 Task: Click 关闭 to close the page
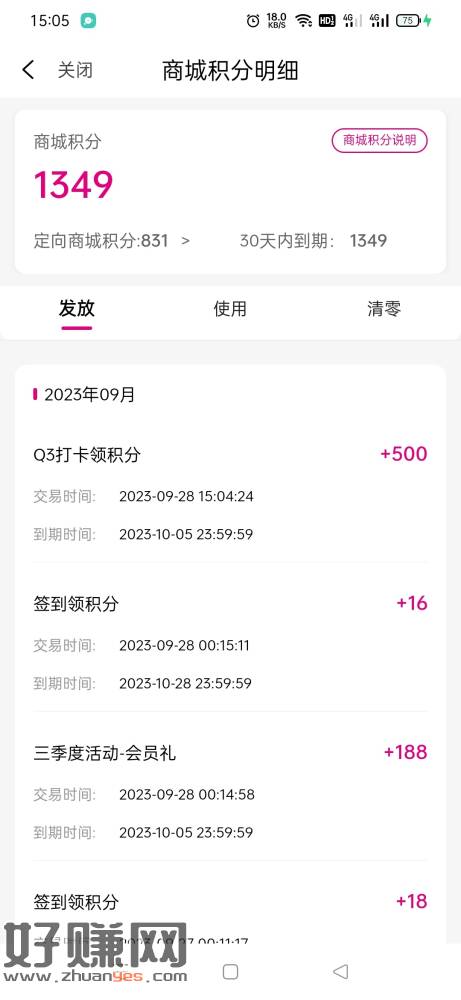pos(75,70)
